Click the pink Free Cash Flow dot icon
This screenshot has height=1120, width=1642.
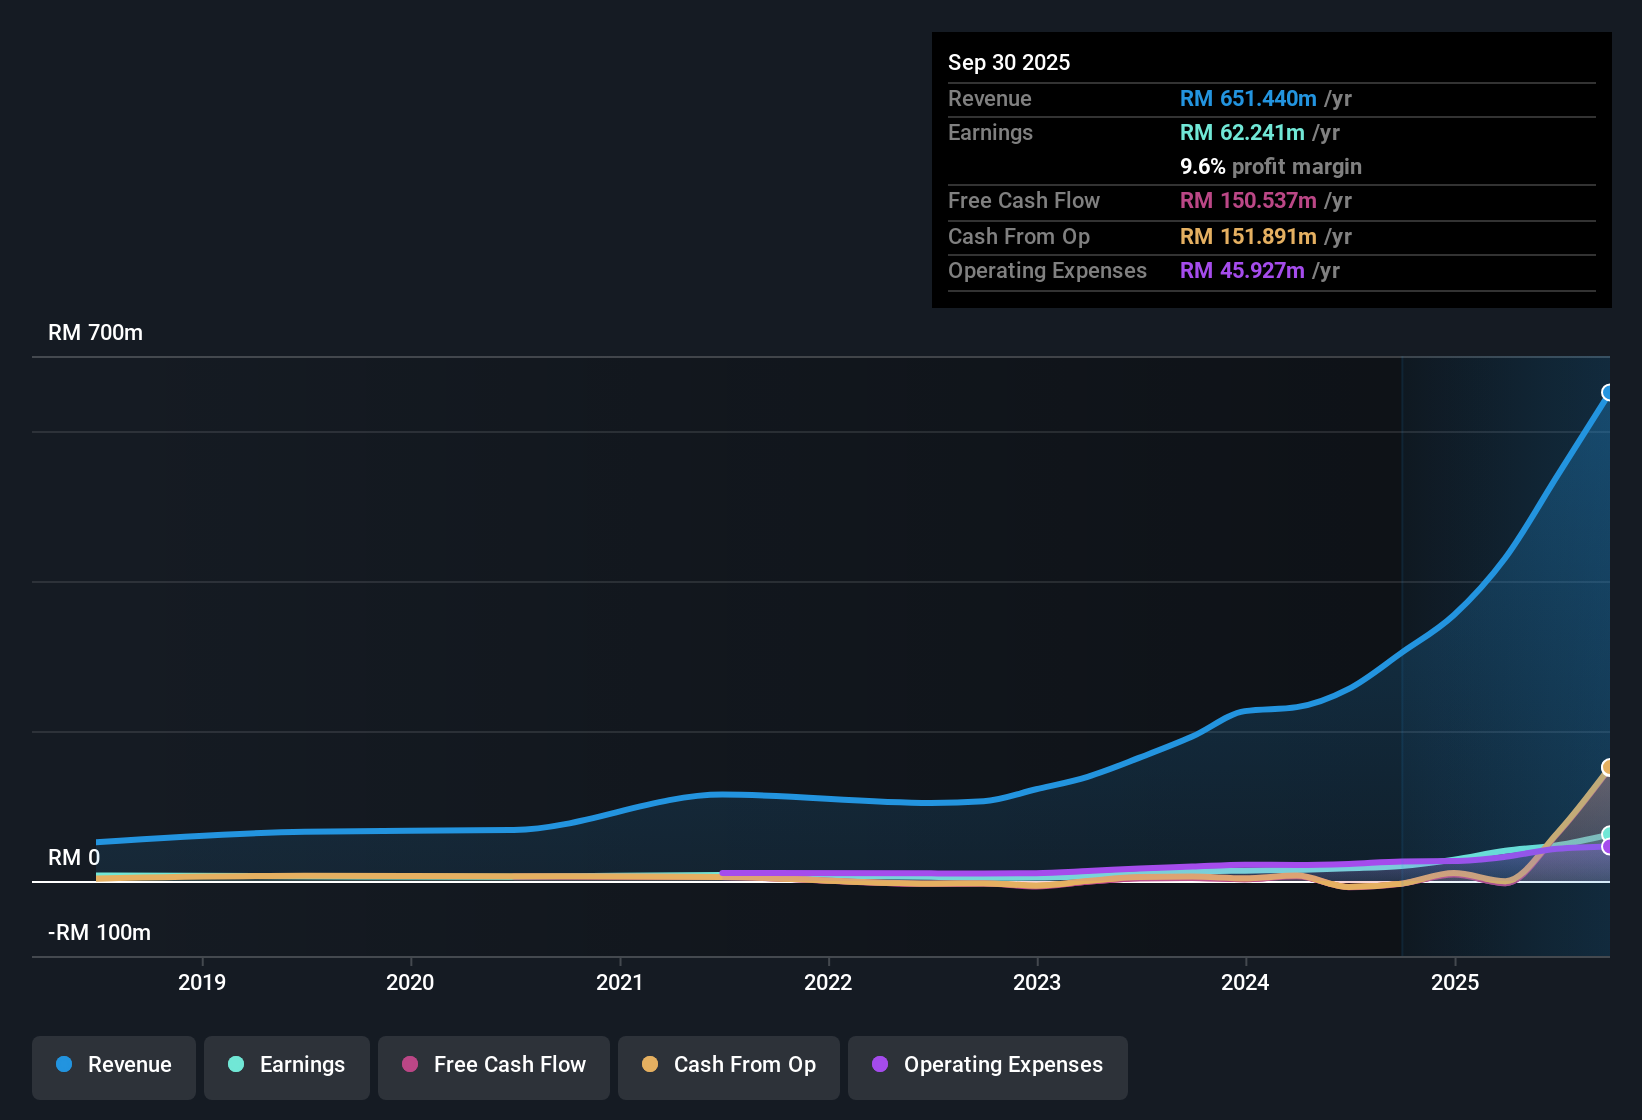[409, 1065]
